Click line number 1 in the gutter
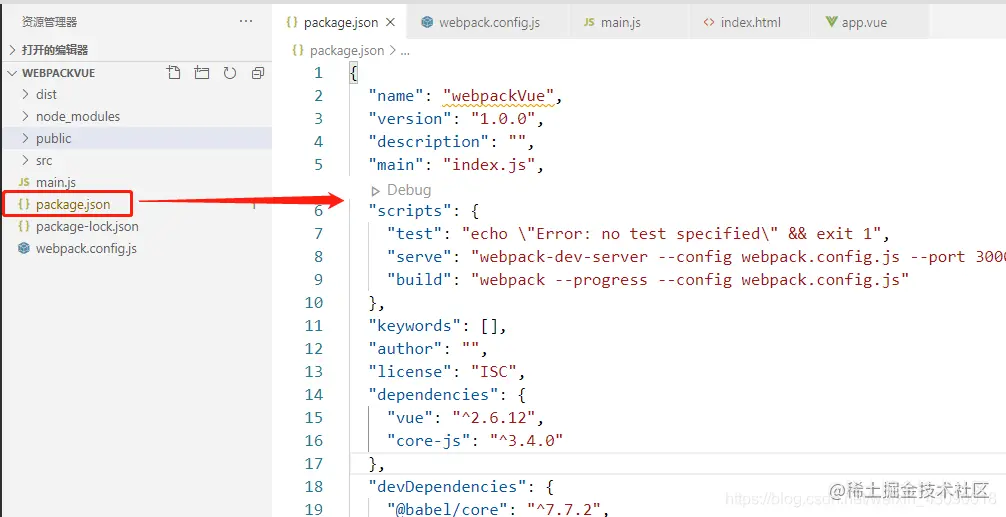 (x=319, y=72)
